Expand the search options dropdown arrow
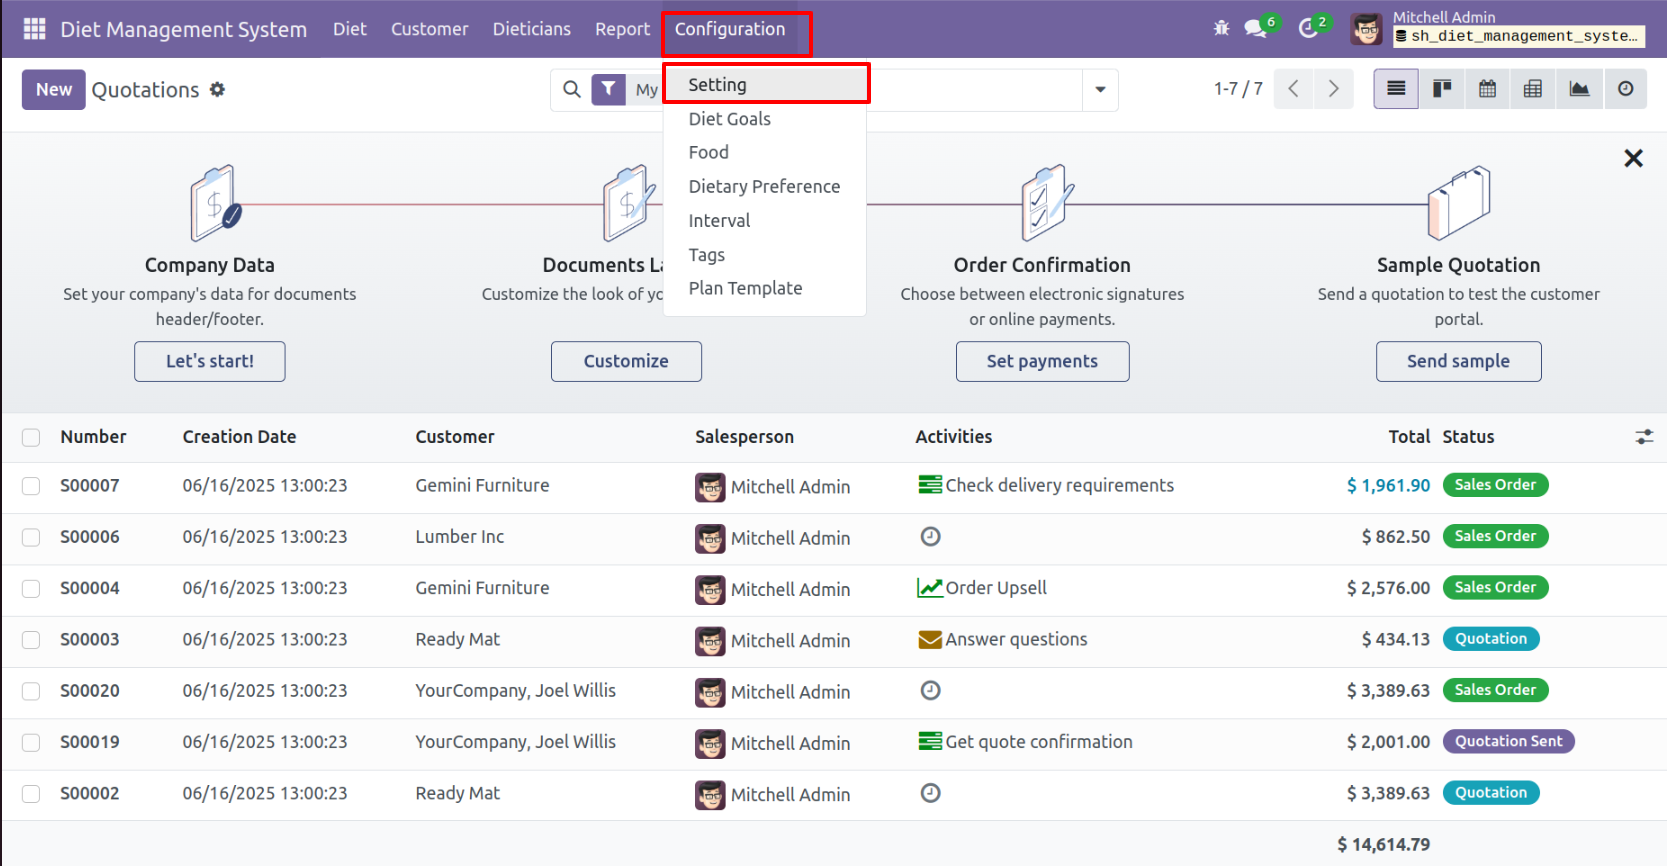1667x866 pixels. (1100, 90)
